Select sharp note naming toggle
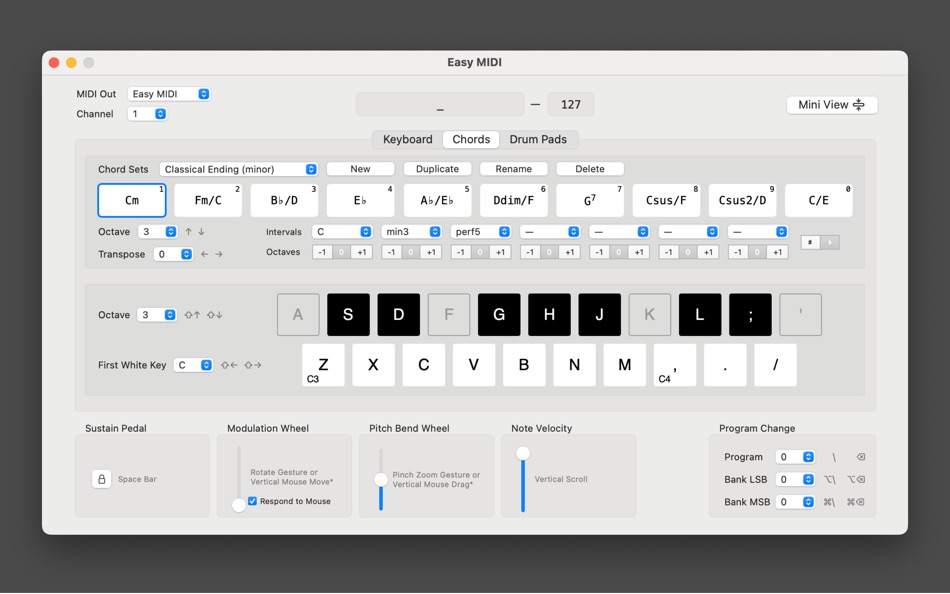This screenshot has height=594, width=950. click(810, 242)
